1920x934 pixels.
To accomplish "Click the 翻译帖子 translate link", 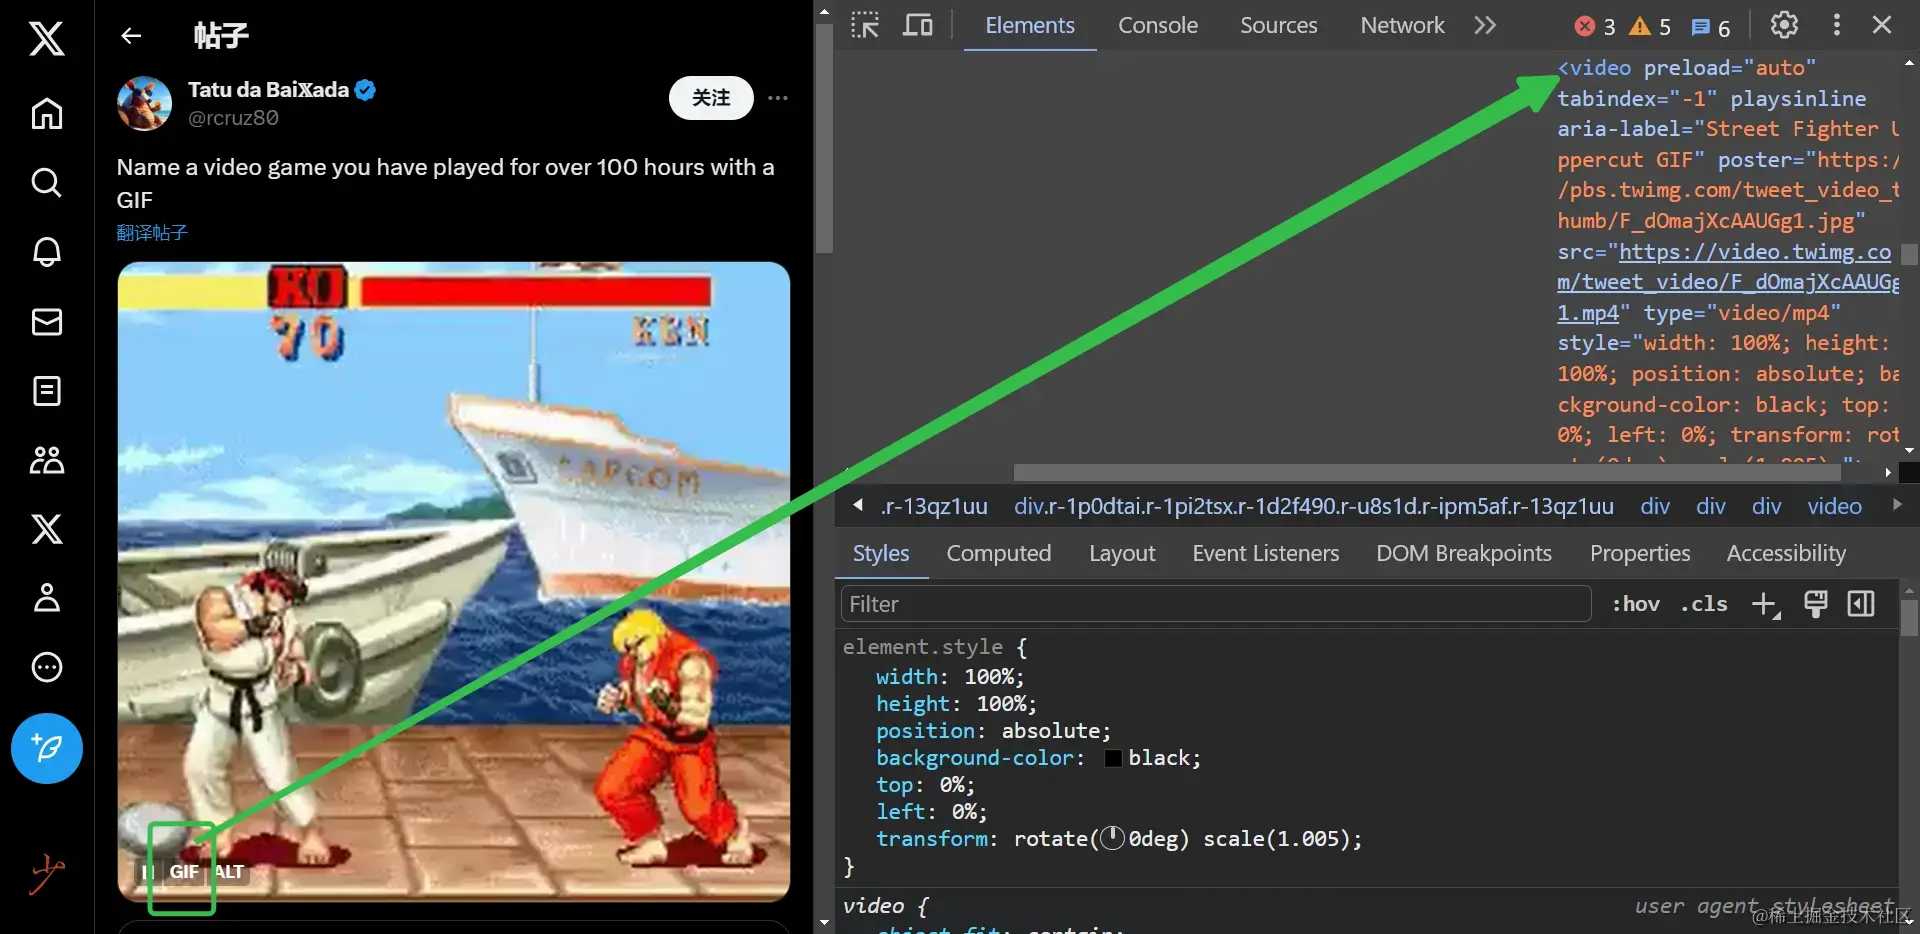I will pos(152,233).
